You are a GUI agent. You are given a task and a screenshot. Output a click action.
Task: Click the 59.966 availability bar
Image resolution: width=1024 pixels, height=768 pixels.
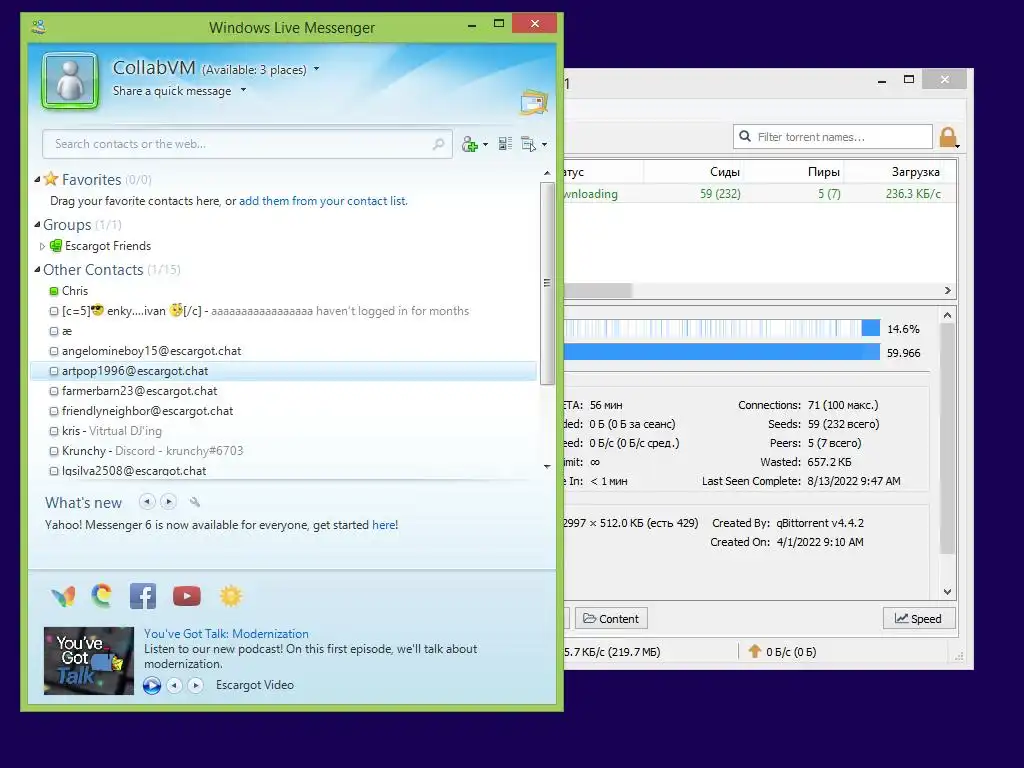point(722,353)
